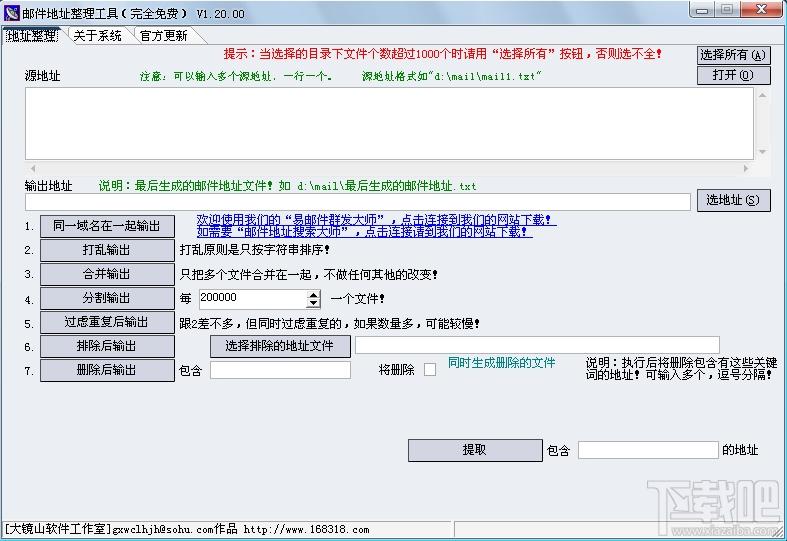
Task: Open the 官方更新 tab
Action: click(164, 36)
